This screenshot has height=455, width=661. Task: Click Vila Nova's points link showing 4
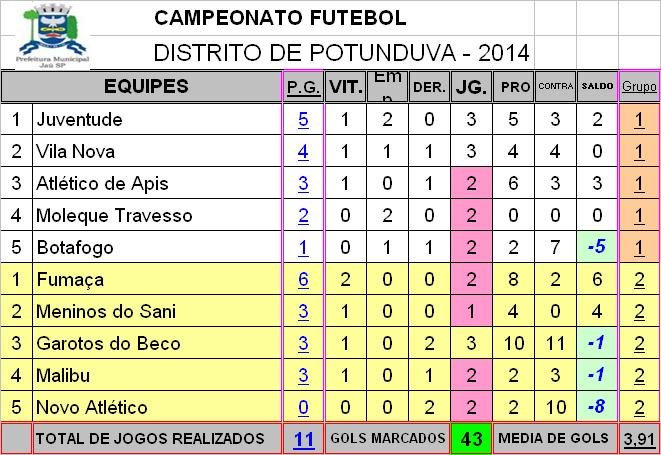coord(303,151)
